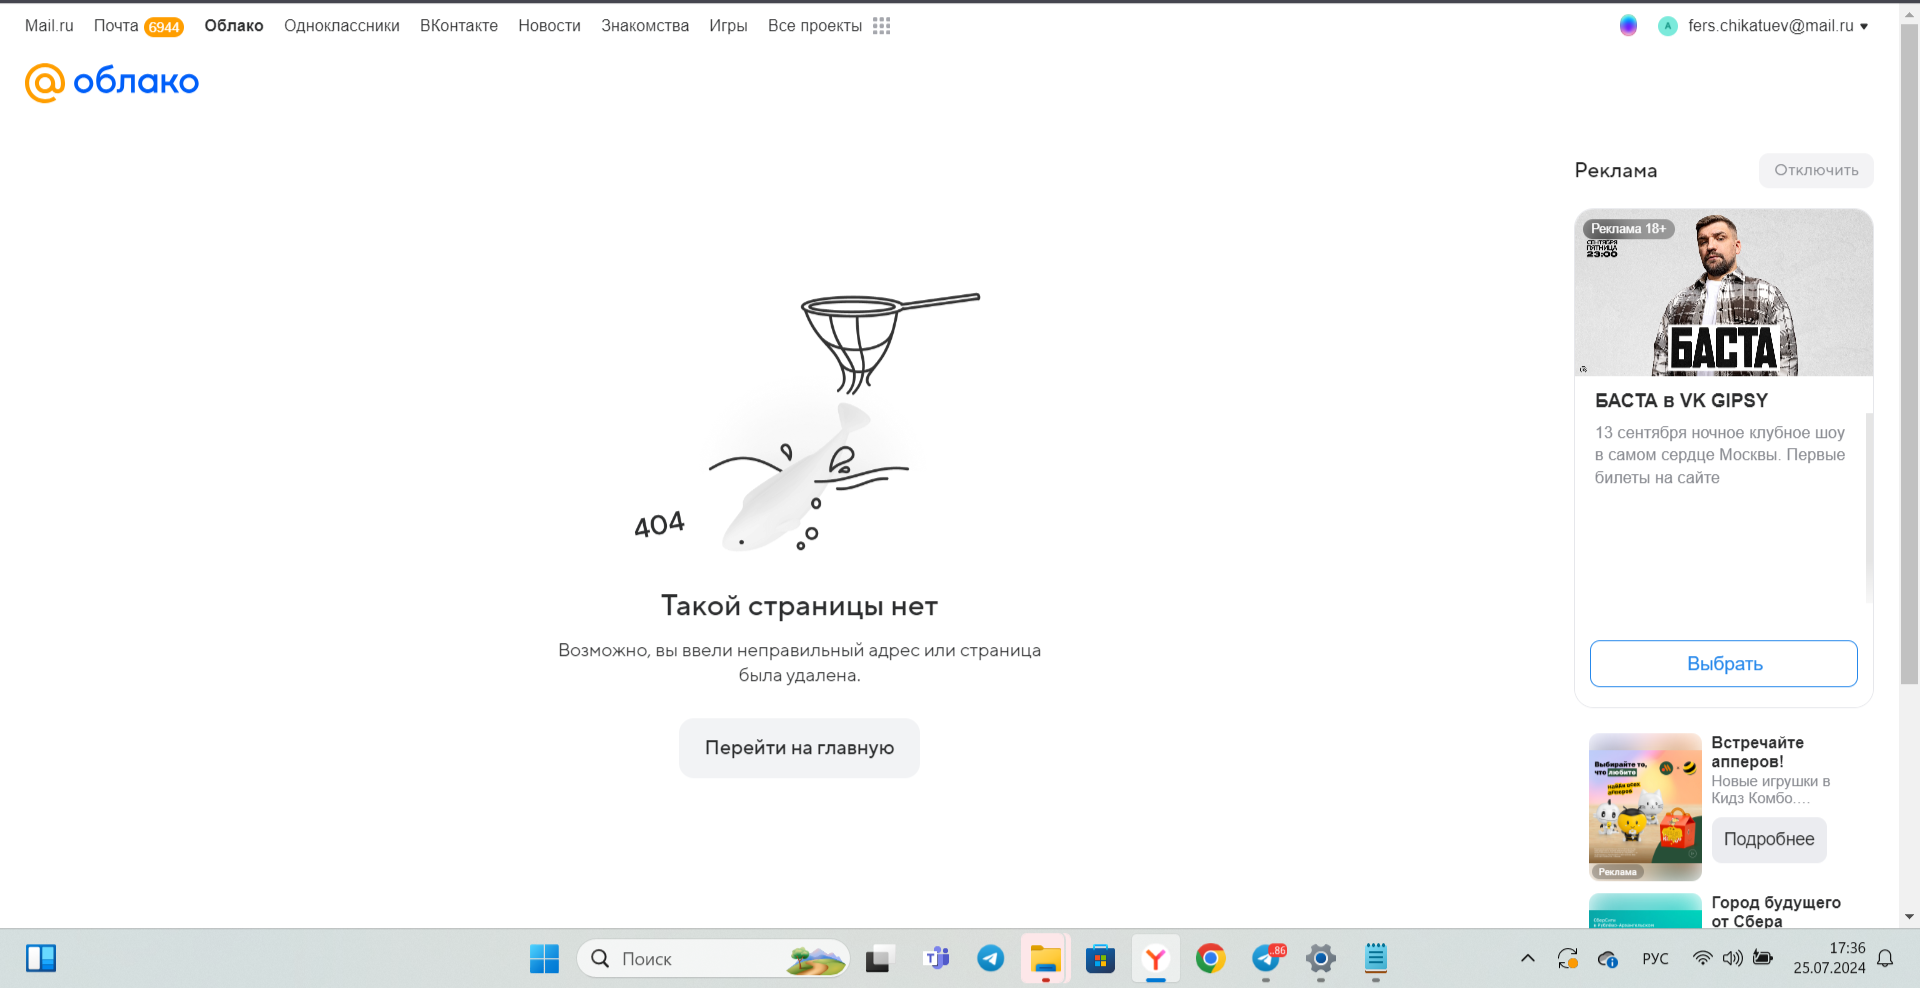
Task: Open the Встречайте апперов! ad link
Action: pos(1757,752)
